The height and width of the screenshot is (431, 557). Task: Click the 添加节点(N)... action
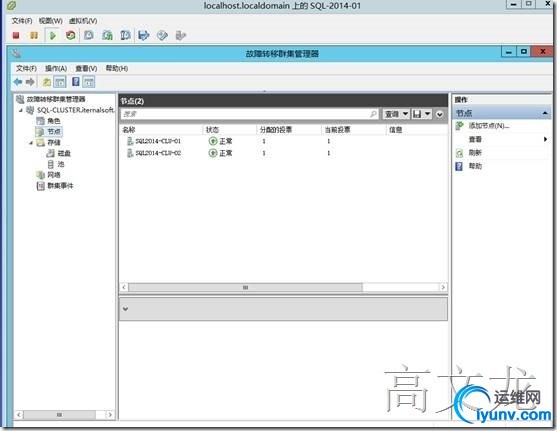click(x=489, y=125)
